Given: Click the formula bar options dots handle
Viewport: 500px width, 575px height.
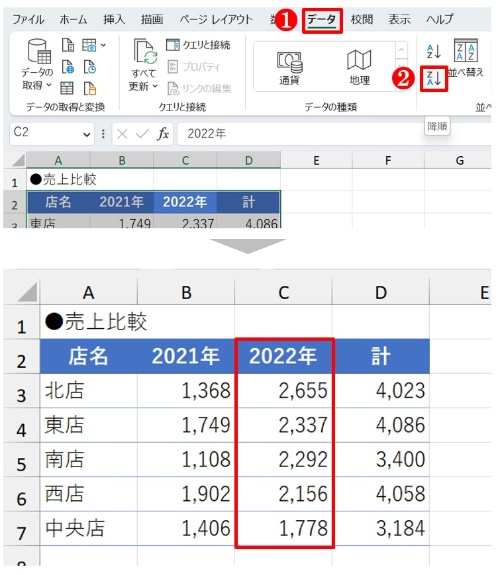Looking at the screenshot, I should (x=103, y=134).
